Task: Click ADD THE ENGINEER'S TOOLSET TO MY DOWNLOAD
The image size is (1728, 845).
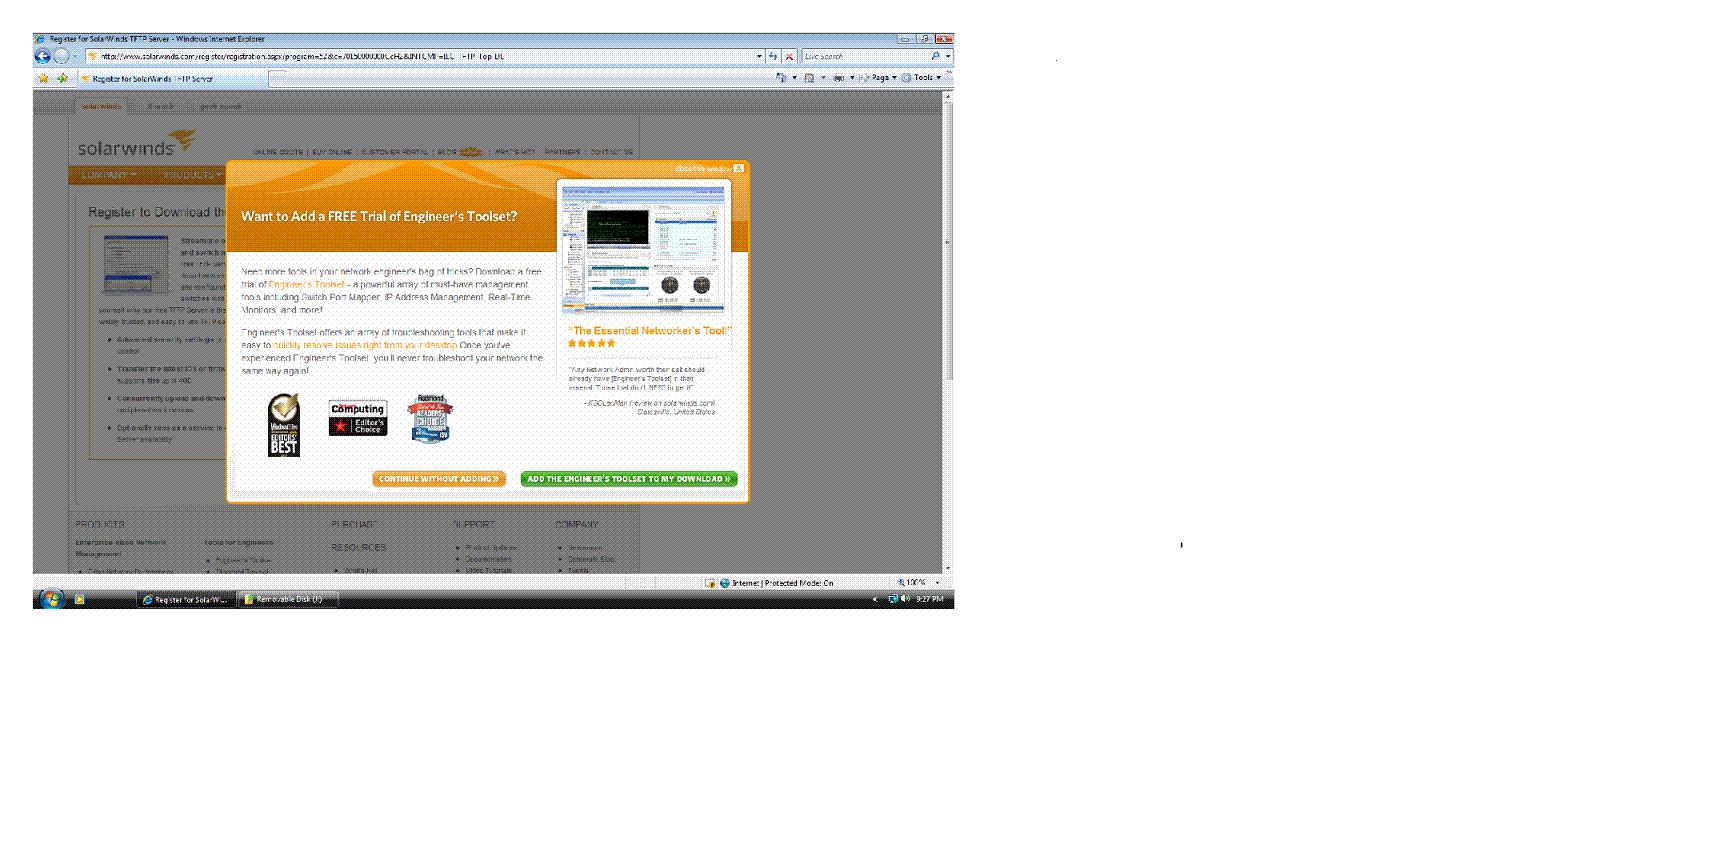Action: tap(629, 479)
